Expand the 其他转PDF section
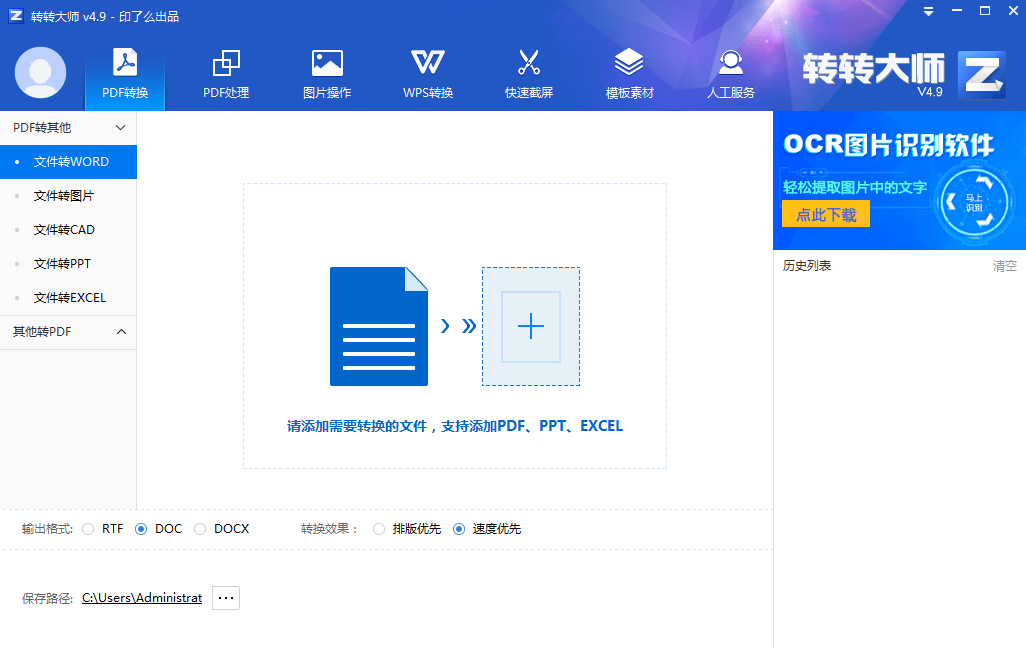 pyautogui.click(x=68, y=332)
